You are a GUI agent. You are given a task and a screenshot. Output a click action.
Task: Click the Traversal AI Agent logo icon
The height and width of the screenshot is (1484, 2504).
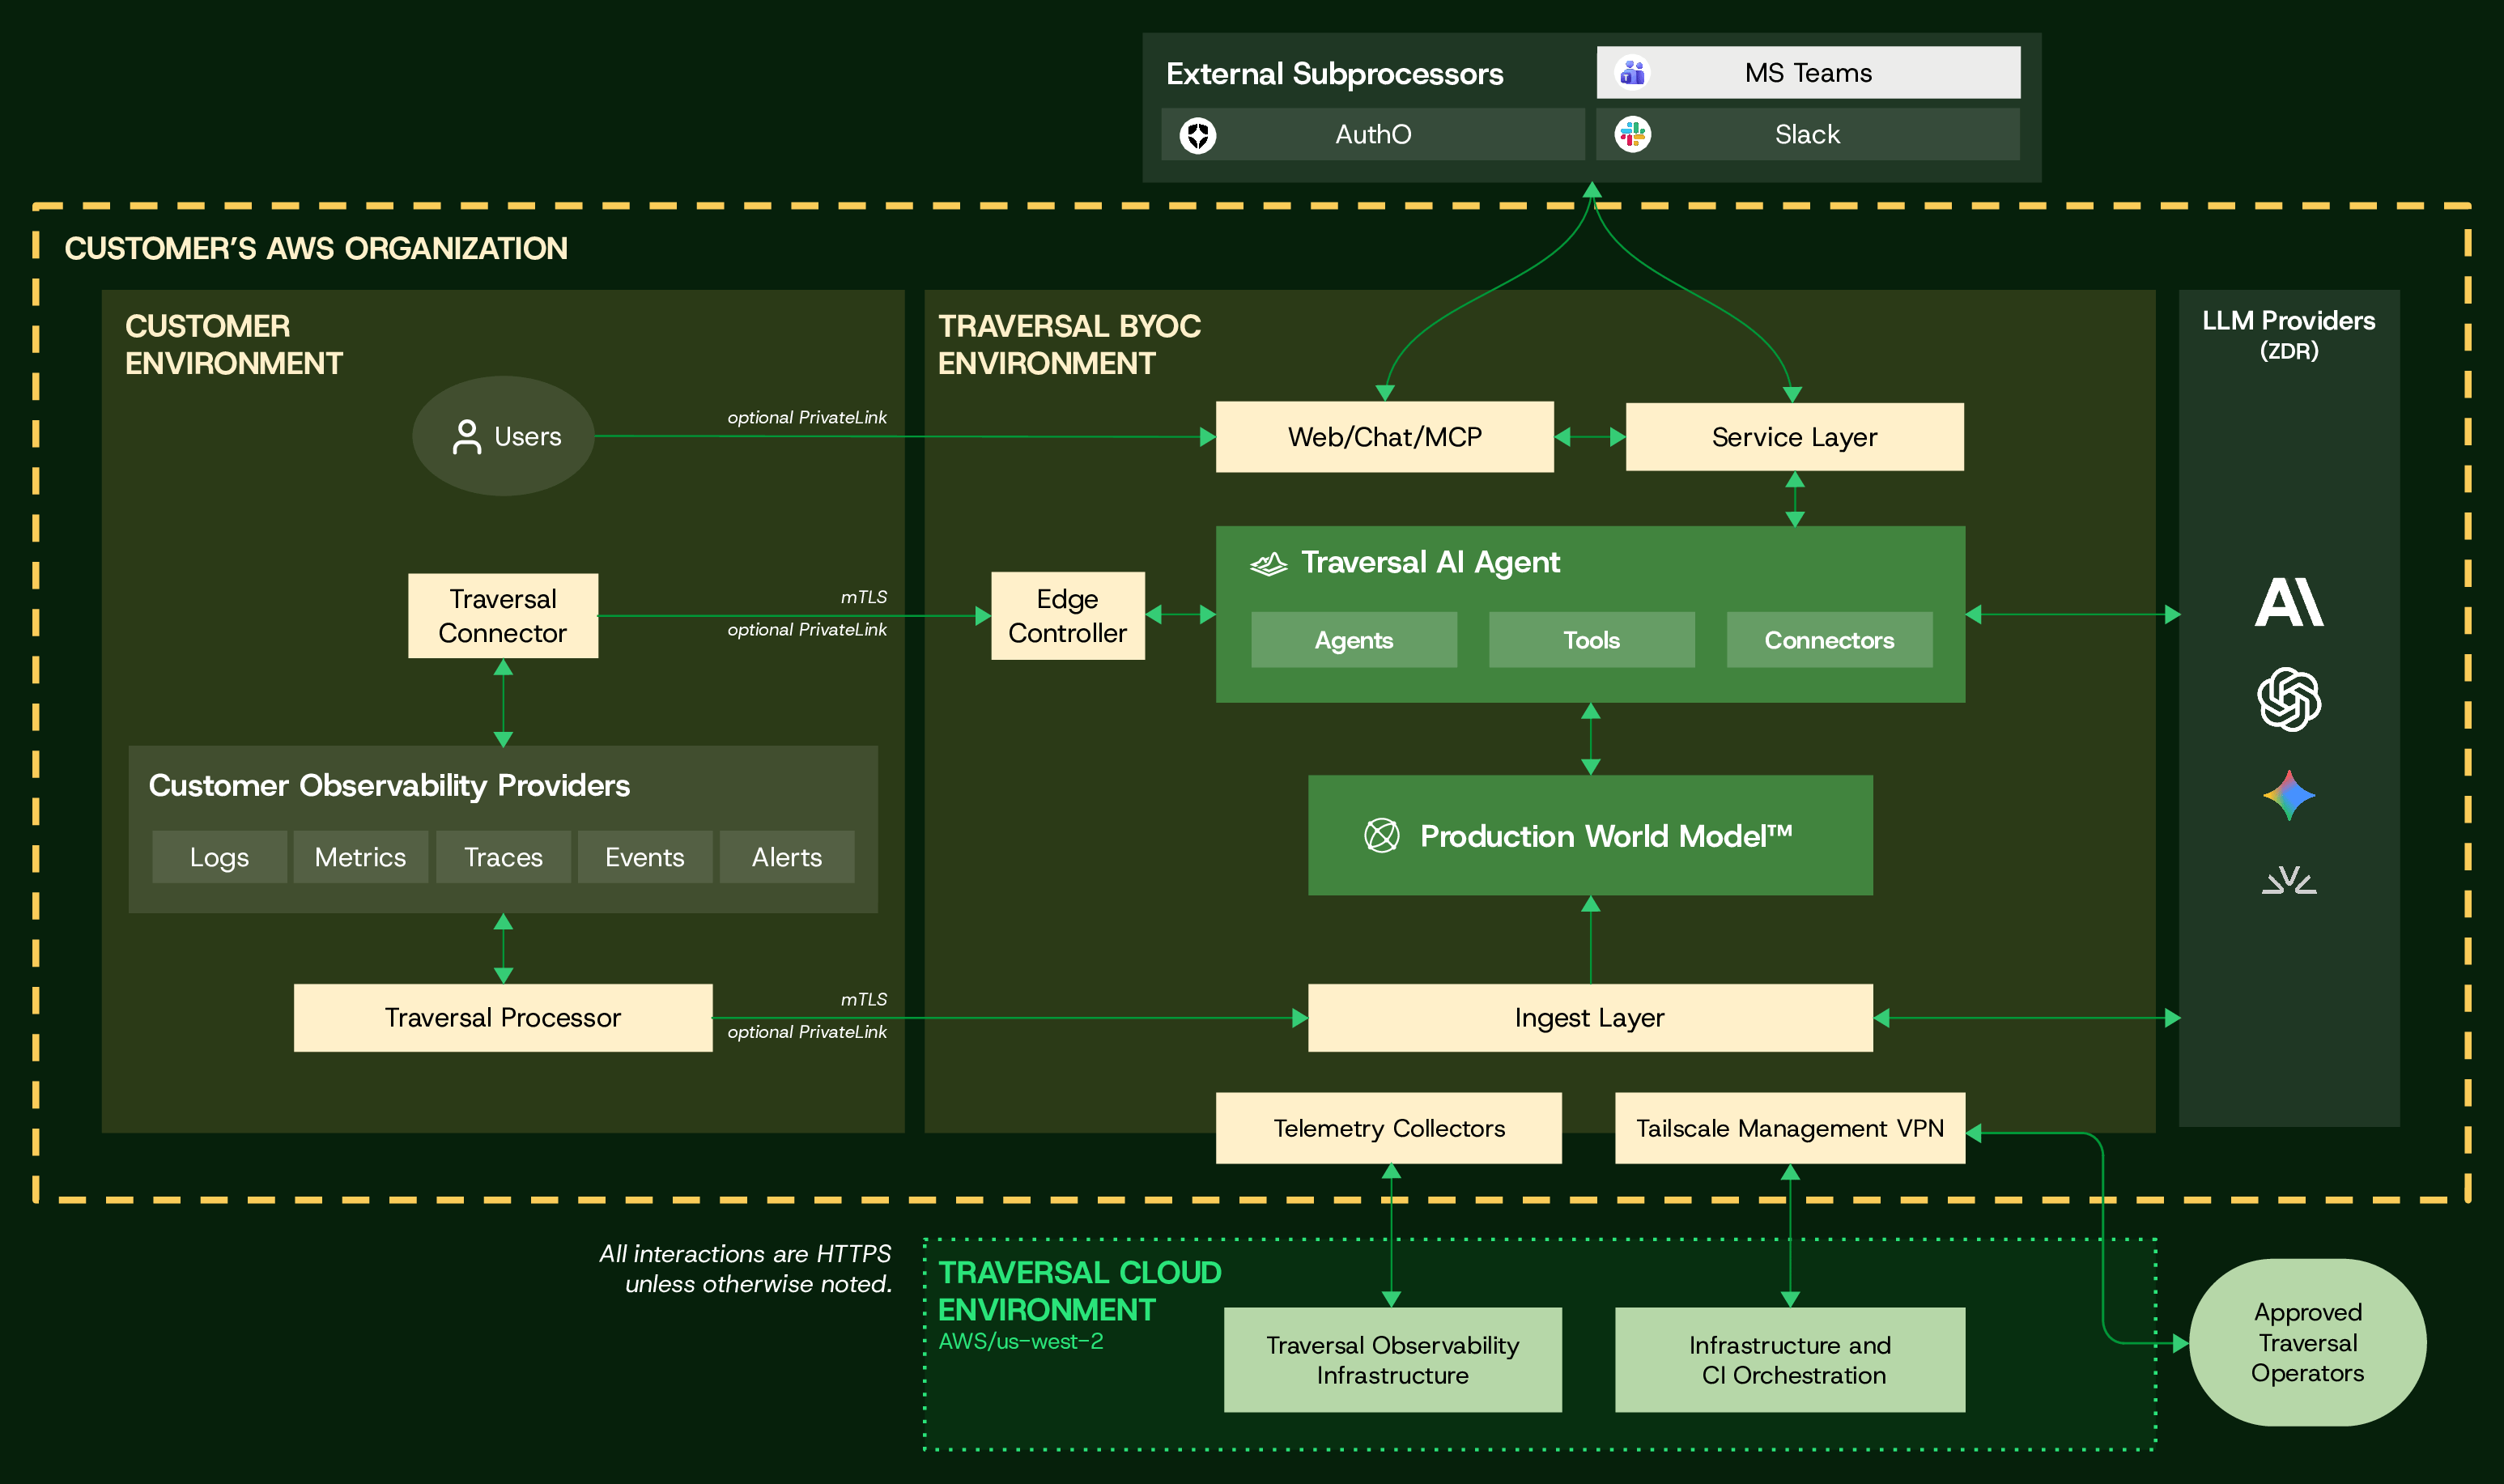tap(1268, 564)
